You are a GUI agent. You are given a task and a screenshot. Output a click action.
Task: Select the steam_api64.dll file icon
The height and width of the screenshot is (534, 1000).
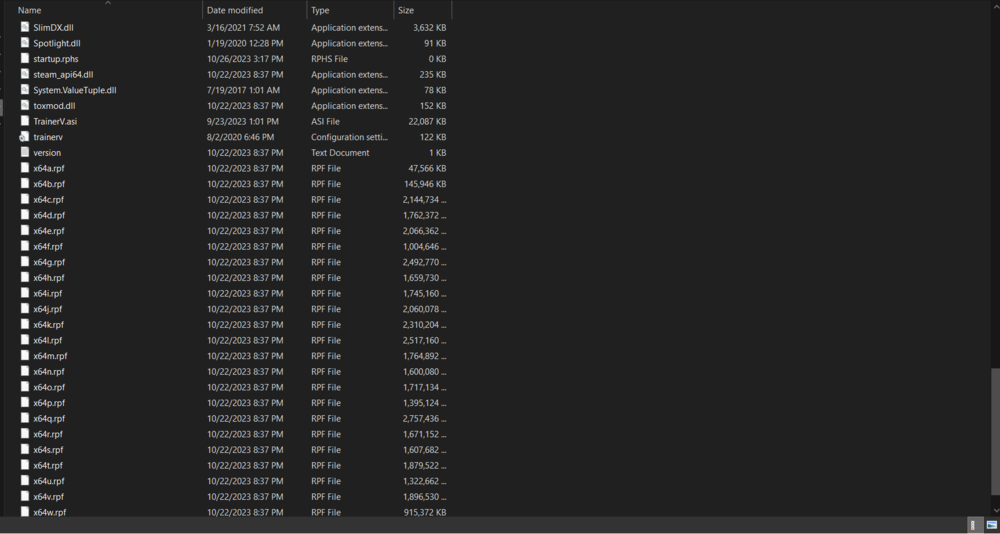tap(25, 75)
